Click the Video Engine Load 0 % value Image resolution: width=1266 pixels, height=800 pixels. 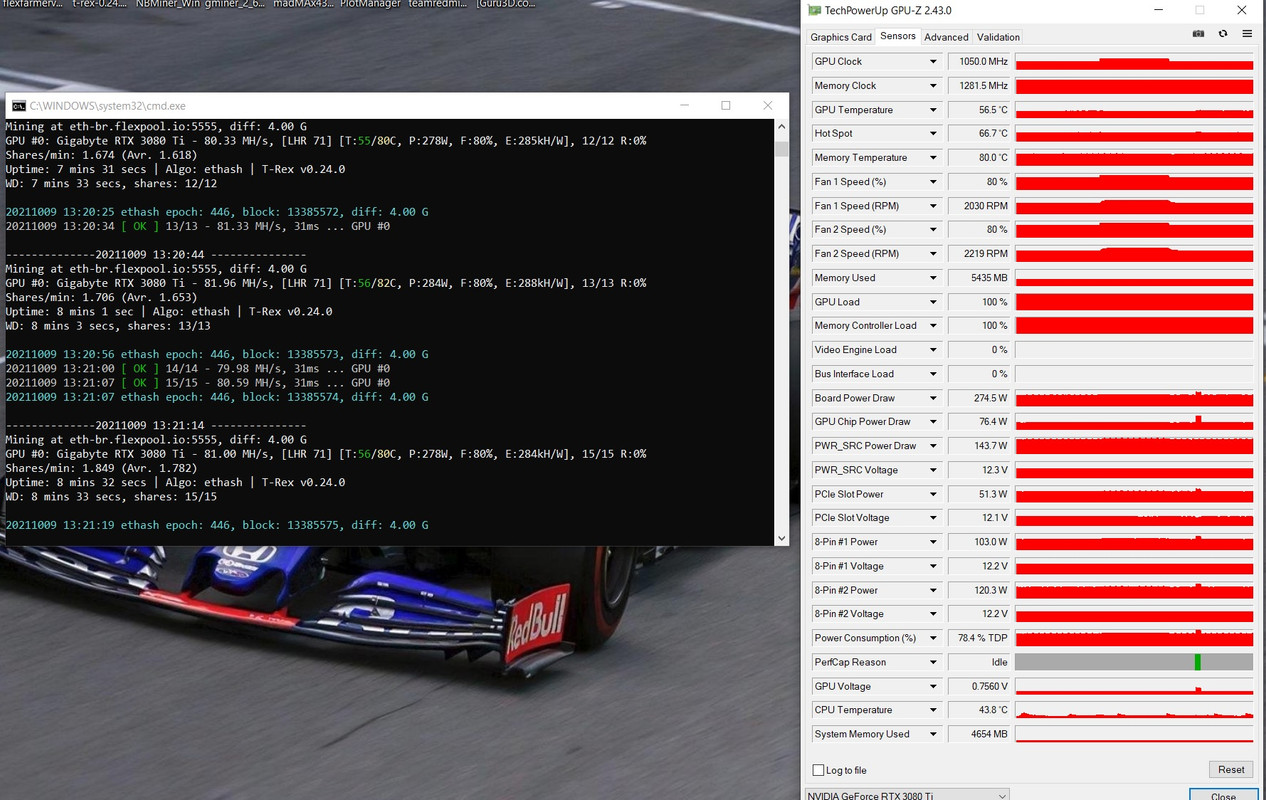pyautogui.click(x=979, y=350)
